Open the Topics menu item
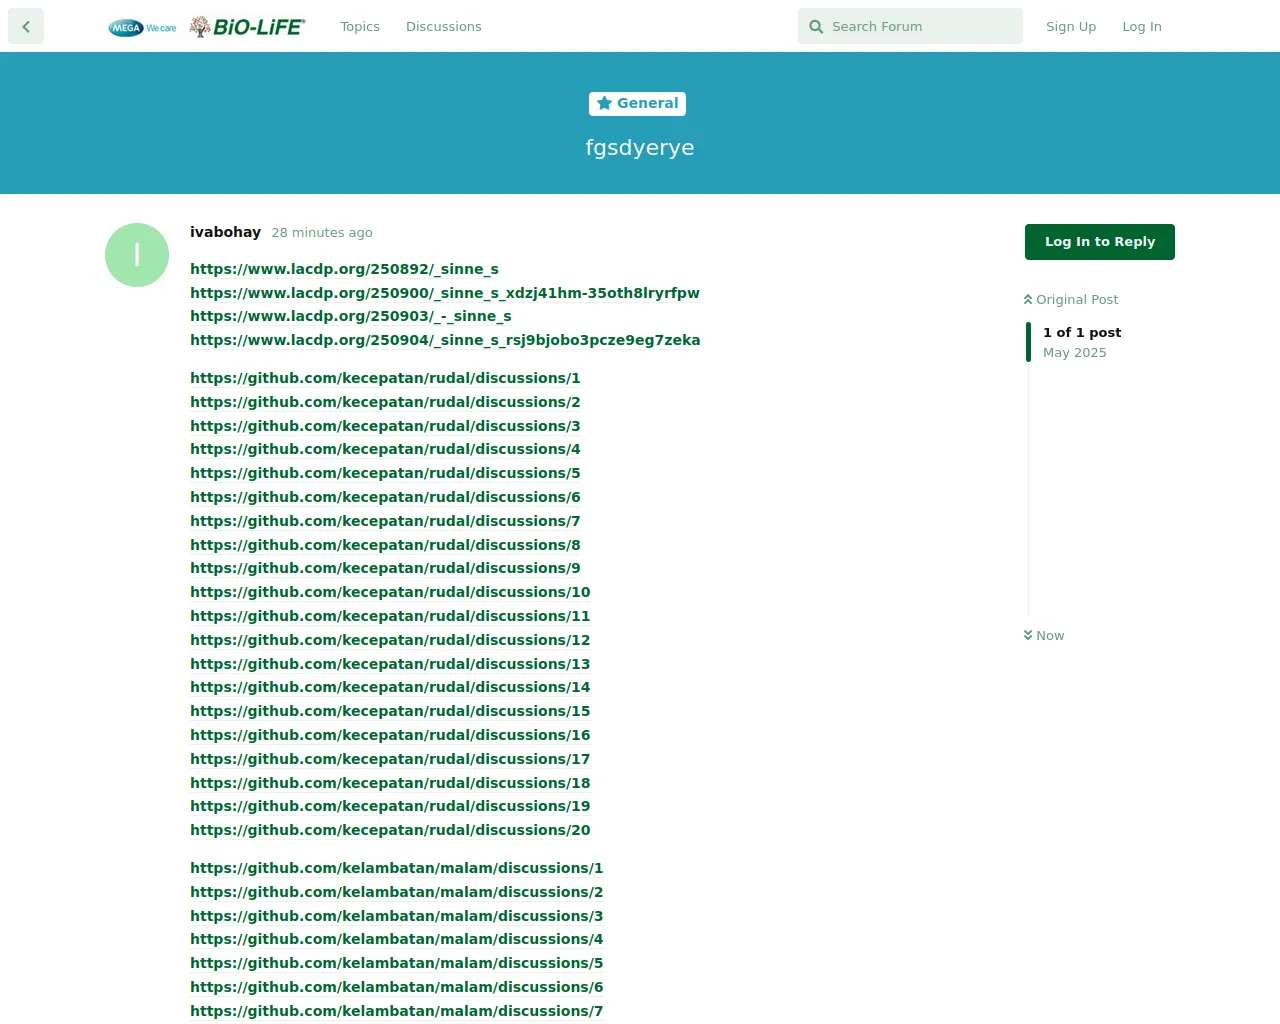This screenshot has height=1024, width=1280. (360, 27)
